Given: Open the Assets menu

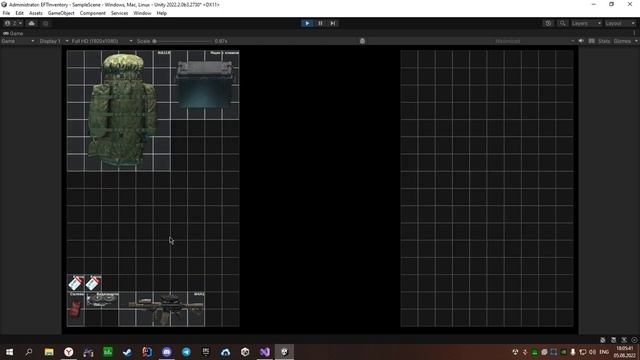Looking at the screenshot, I should click(x=36, y=13).
